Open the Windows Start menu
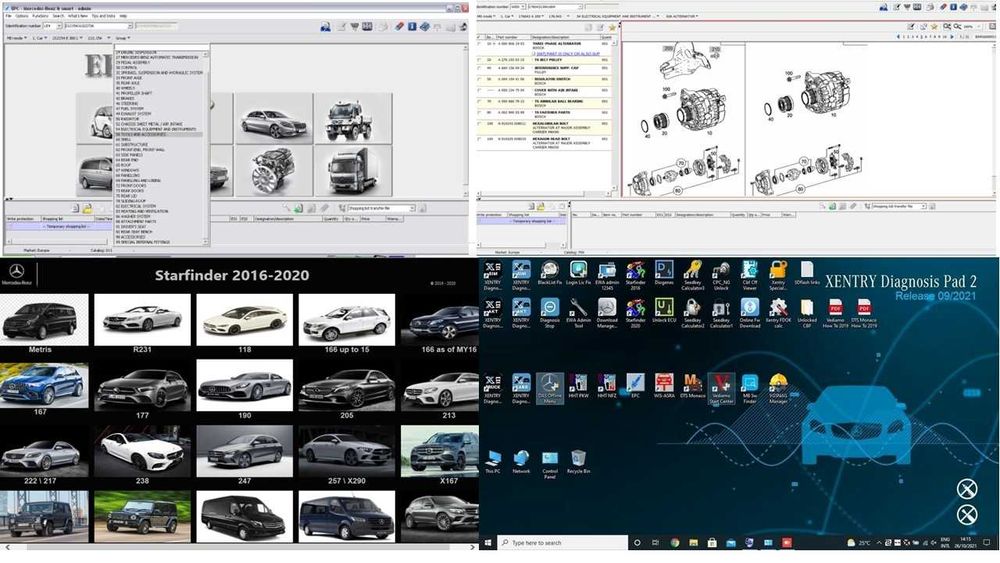The width and height of the screenshot is (1000, 563). click(488, 543)
